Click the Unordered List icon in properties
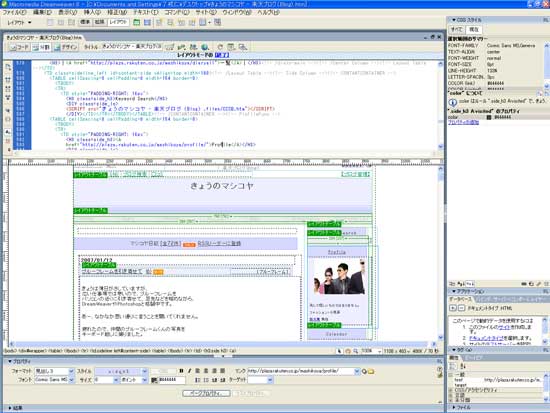This screenshot has height=413, width=550. pyautogui.click(x=198, y=380)
